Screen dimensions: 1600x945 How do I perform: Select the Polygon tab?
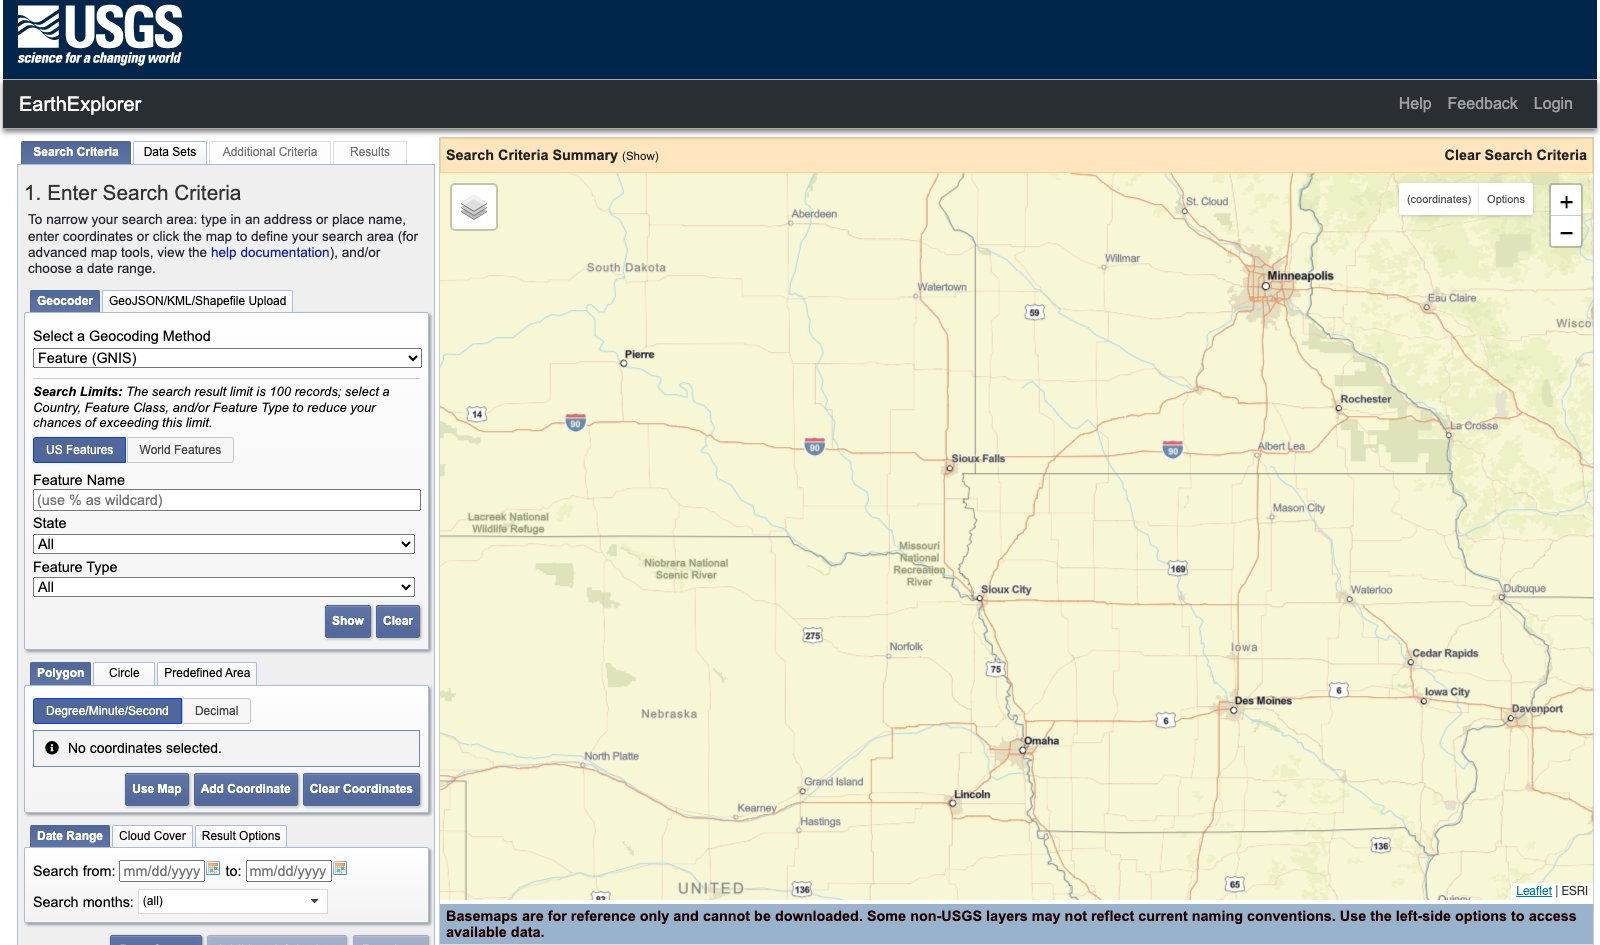tap(61, 673)
